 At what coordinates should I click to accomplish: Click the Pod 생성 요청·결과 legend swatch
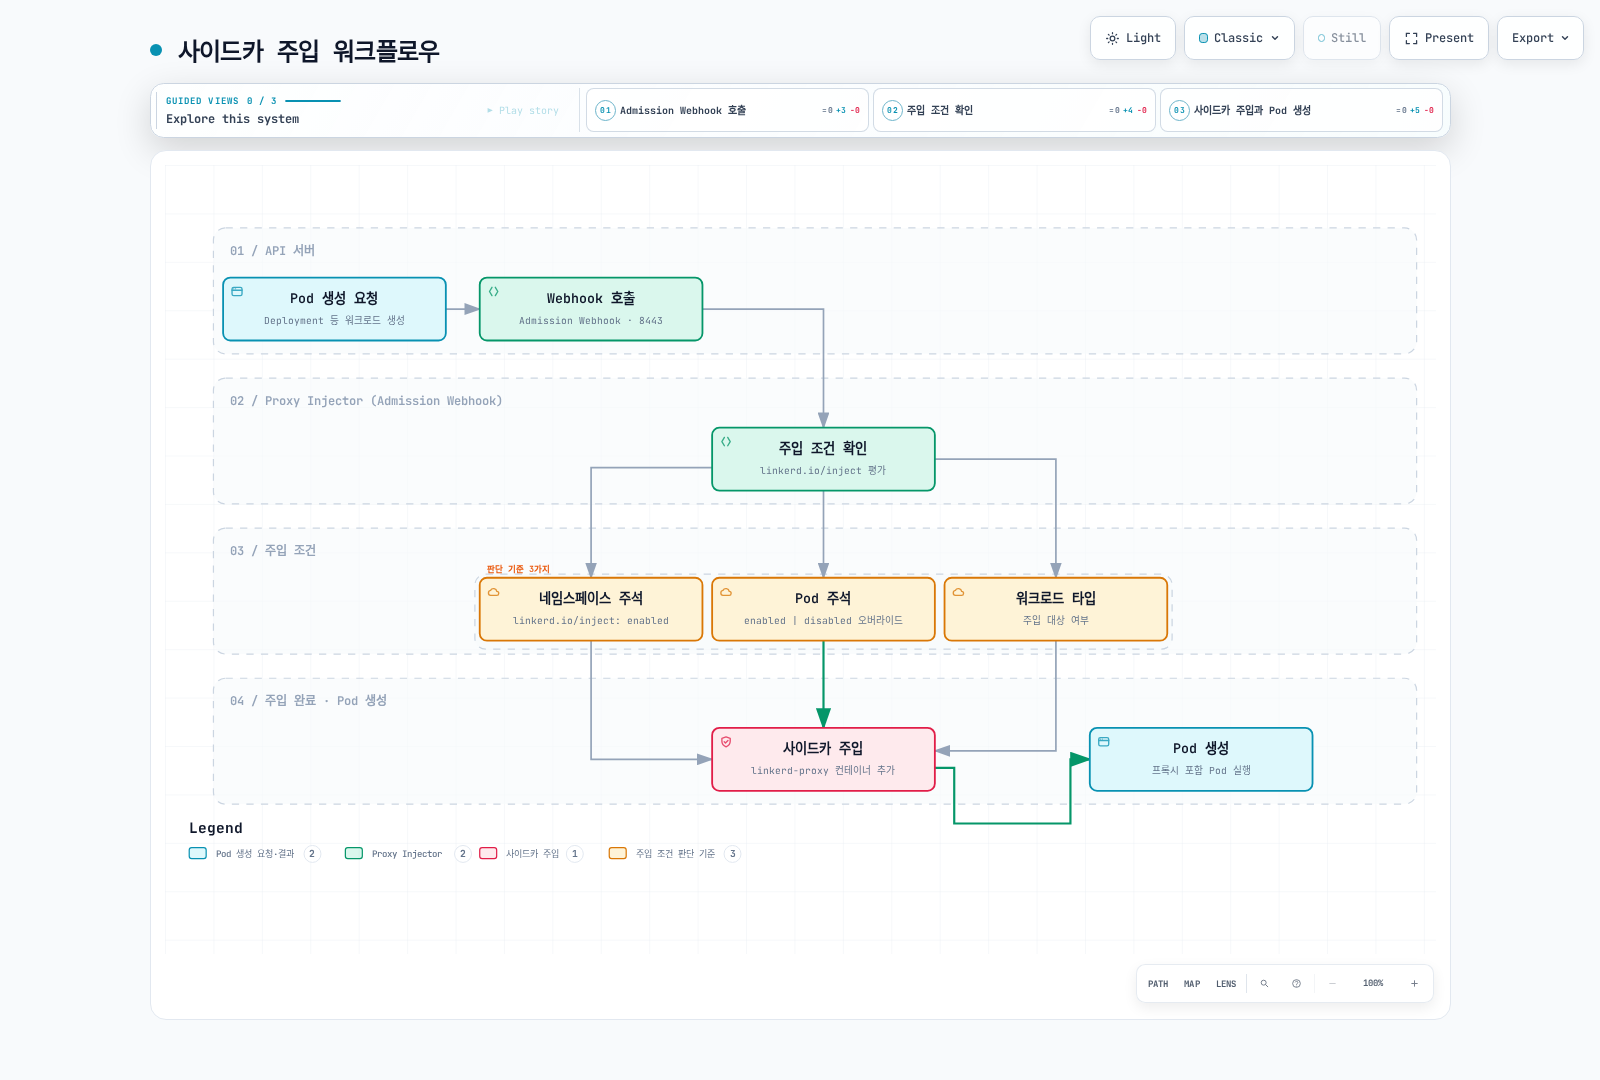click(x=198, y=853)
